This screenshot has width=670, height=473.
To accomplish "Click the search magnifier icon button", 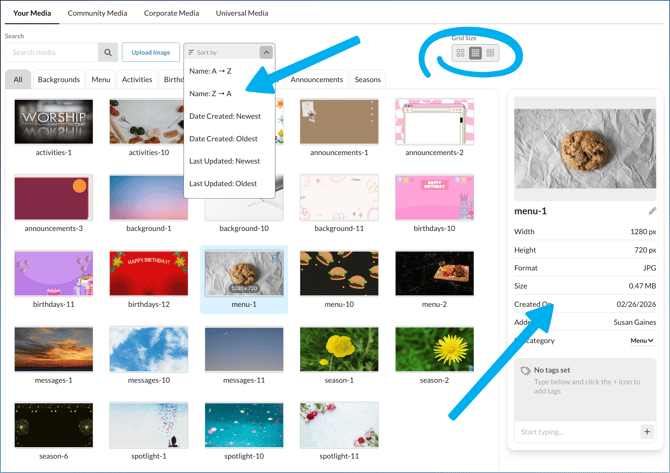I will click(x=107, y=52).
